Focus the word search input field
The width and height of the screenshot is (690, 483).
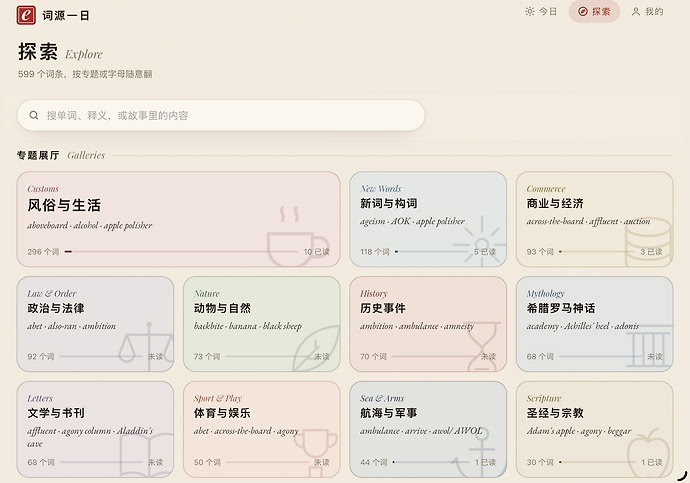pyautogui.click(x=221, y=115)
